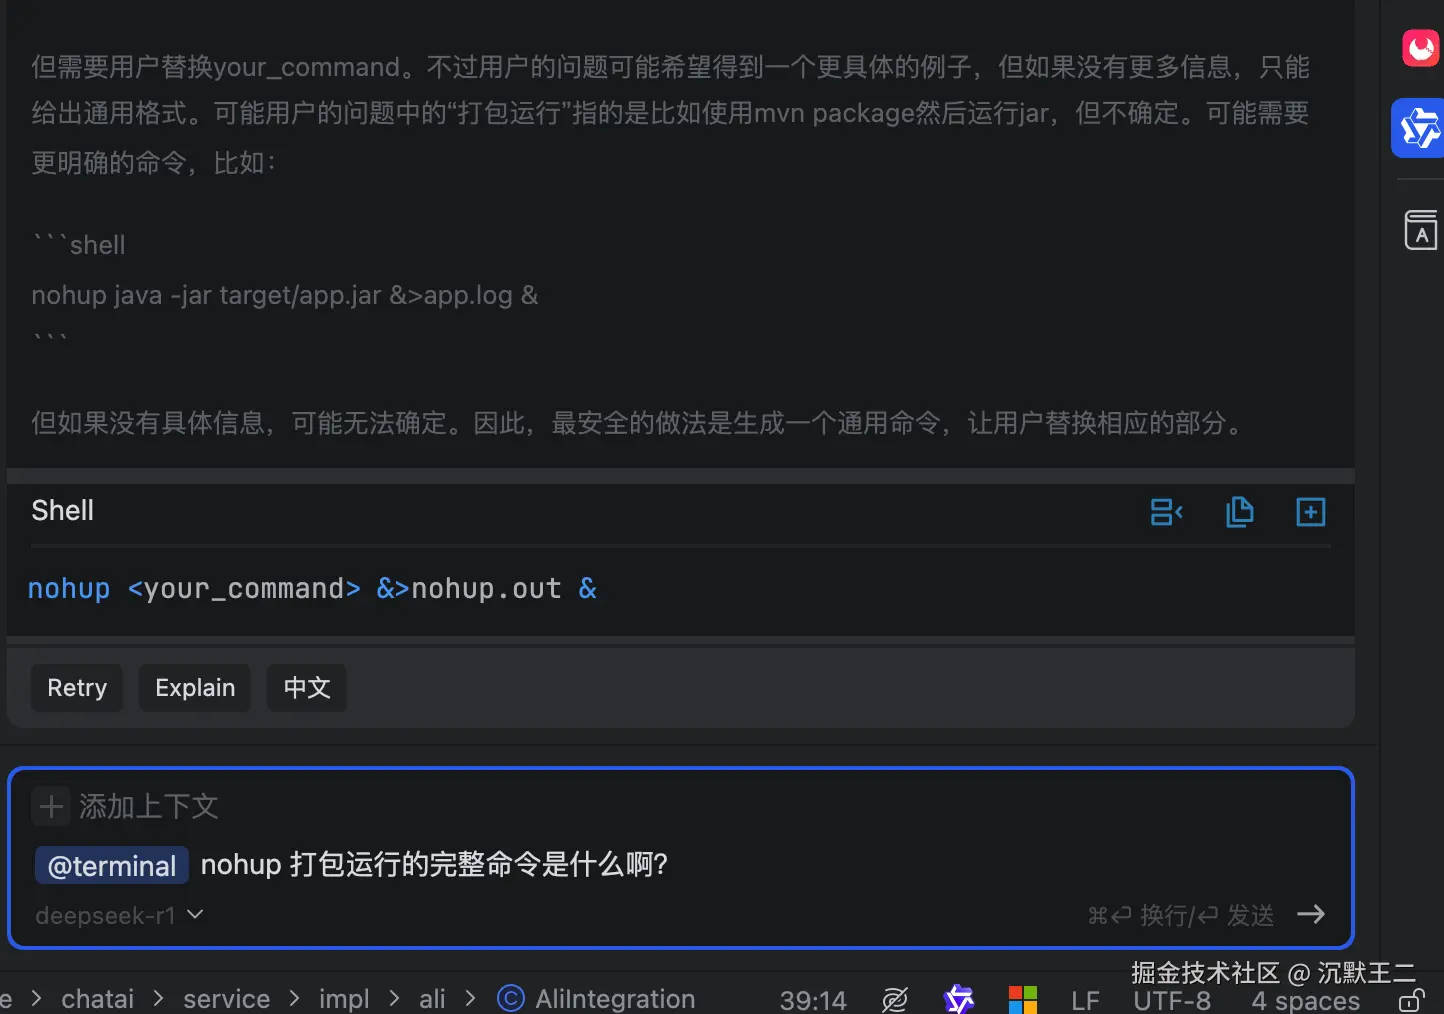Send the message with the arrow icon
Image resolution: width=1444 pixels, height=1014 pixels.
coord(1310,914)
